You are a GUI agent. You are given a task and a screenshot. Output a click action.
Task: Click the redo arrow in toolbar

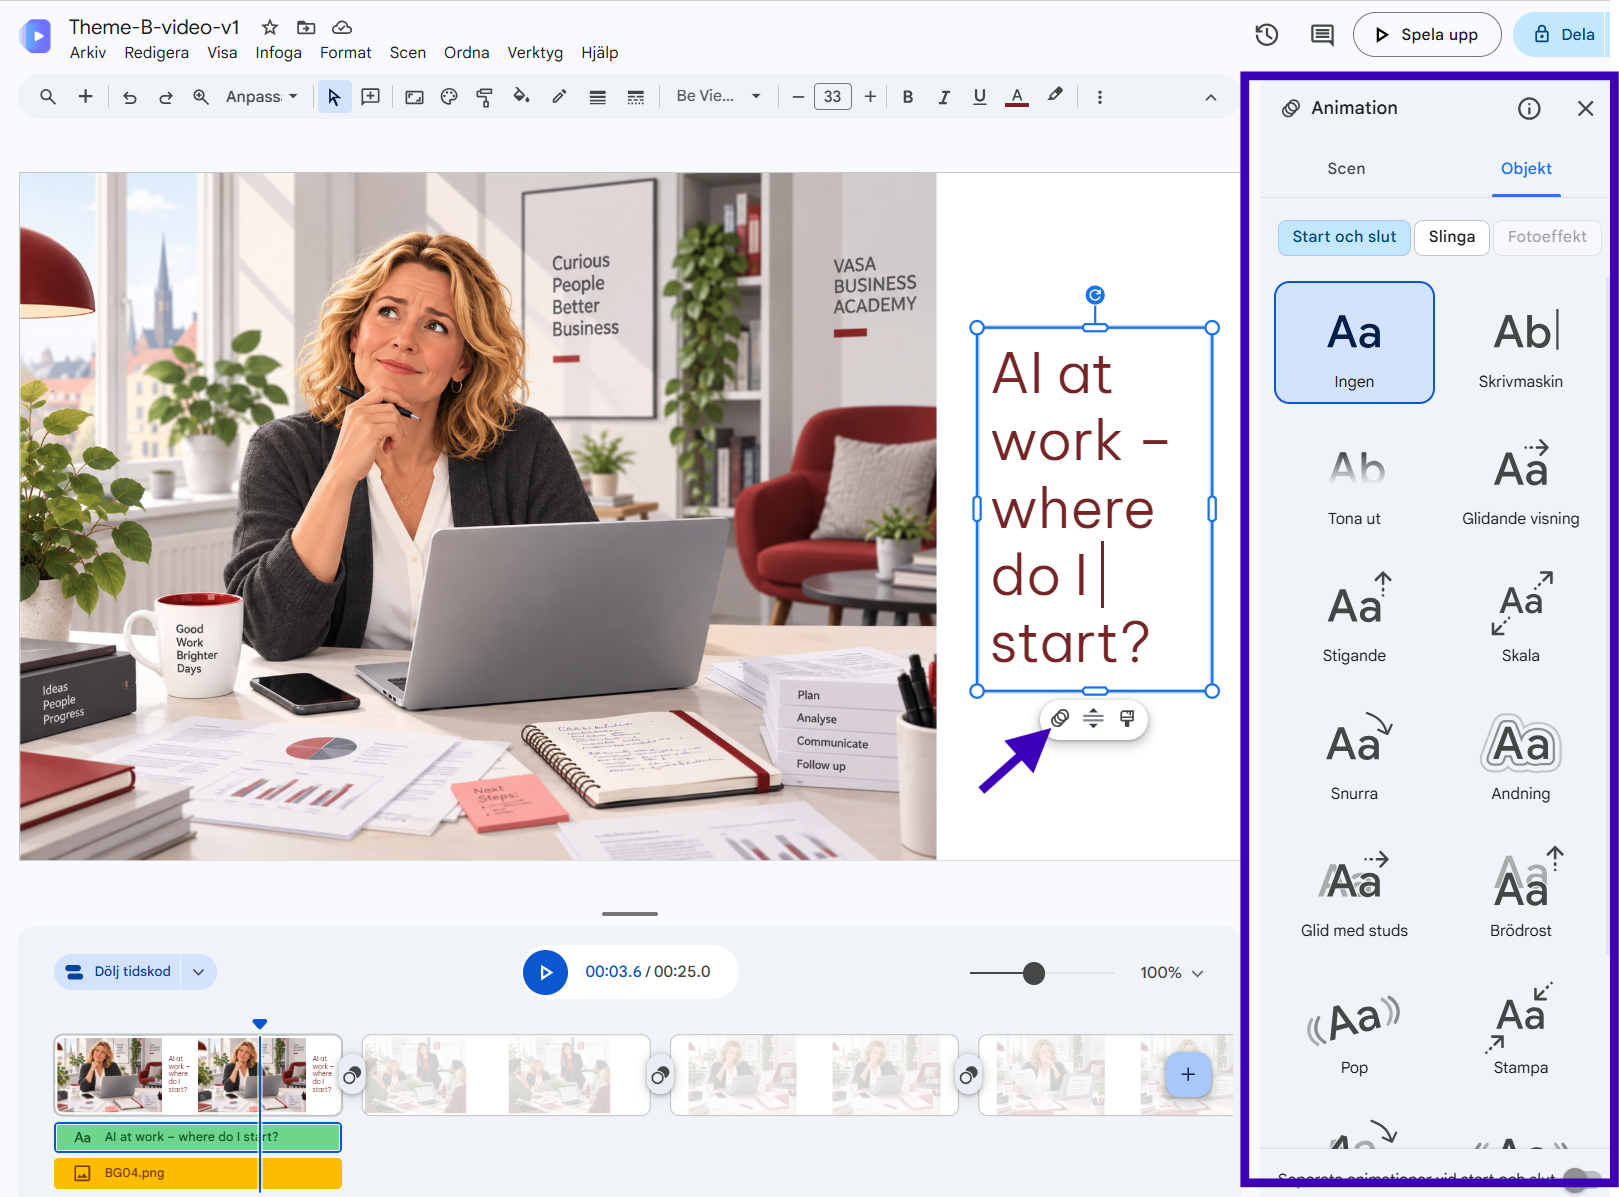(x=166, y=97)
